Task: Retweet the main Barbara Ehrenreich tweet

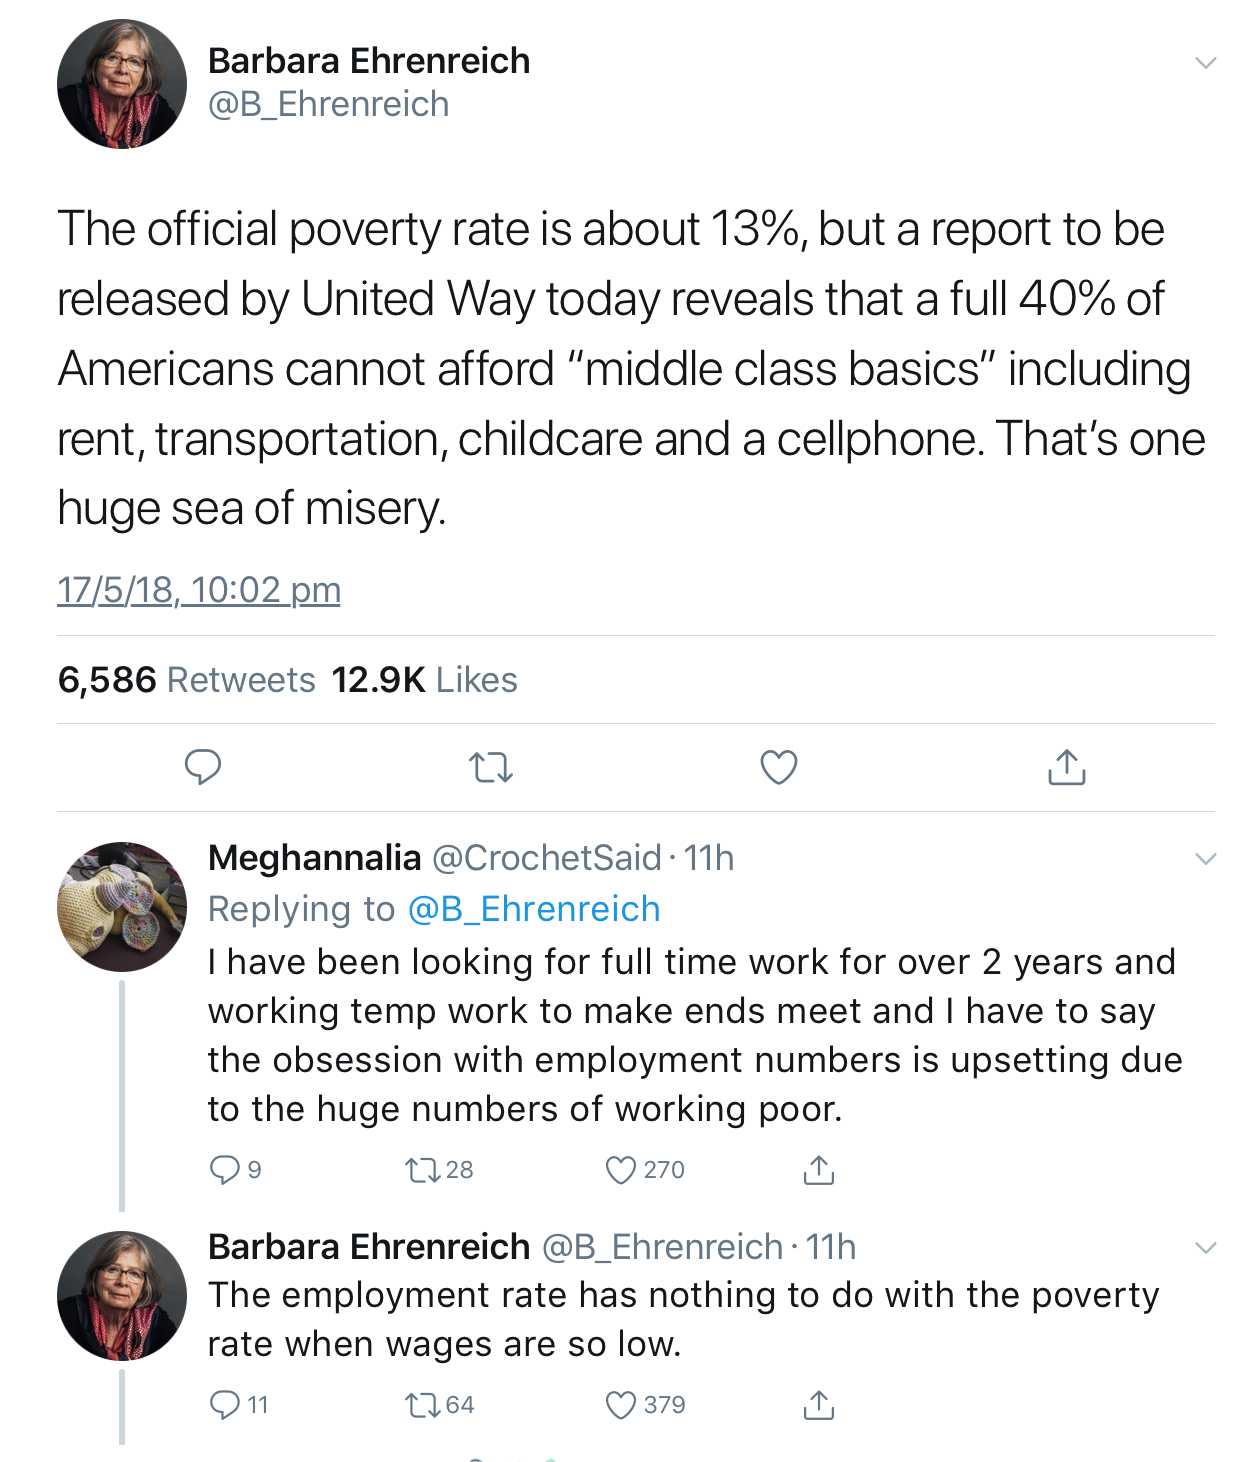Action: pyautogui.click(x=491, y=768)
